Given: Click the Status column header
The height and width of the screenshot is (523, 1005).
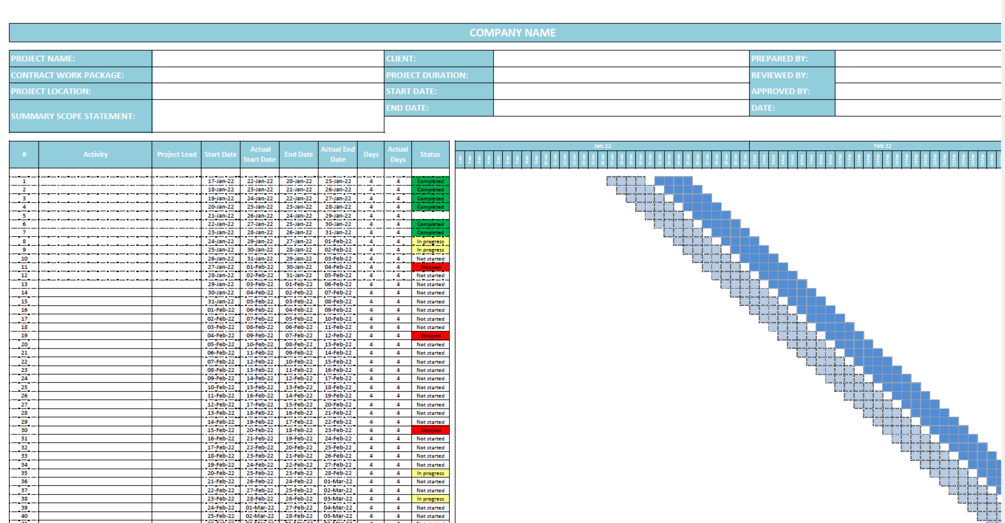Looking at the screenshot, I should click(x=430, y=154).
